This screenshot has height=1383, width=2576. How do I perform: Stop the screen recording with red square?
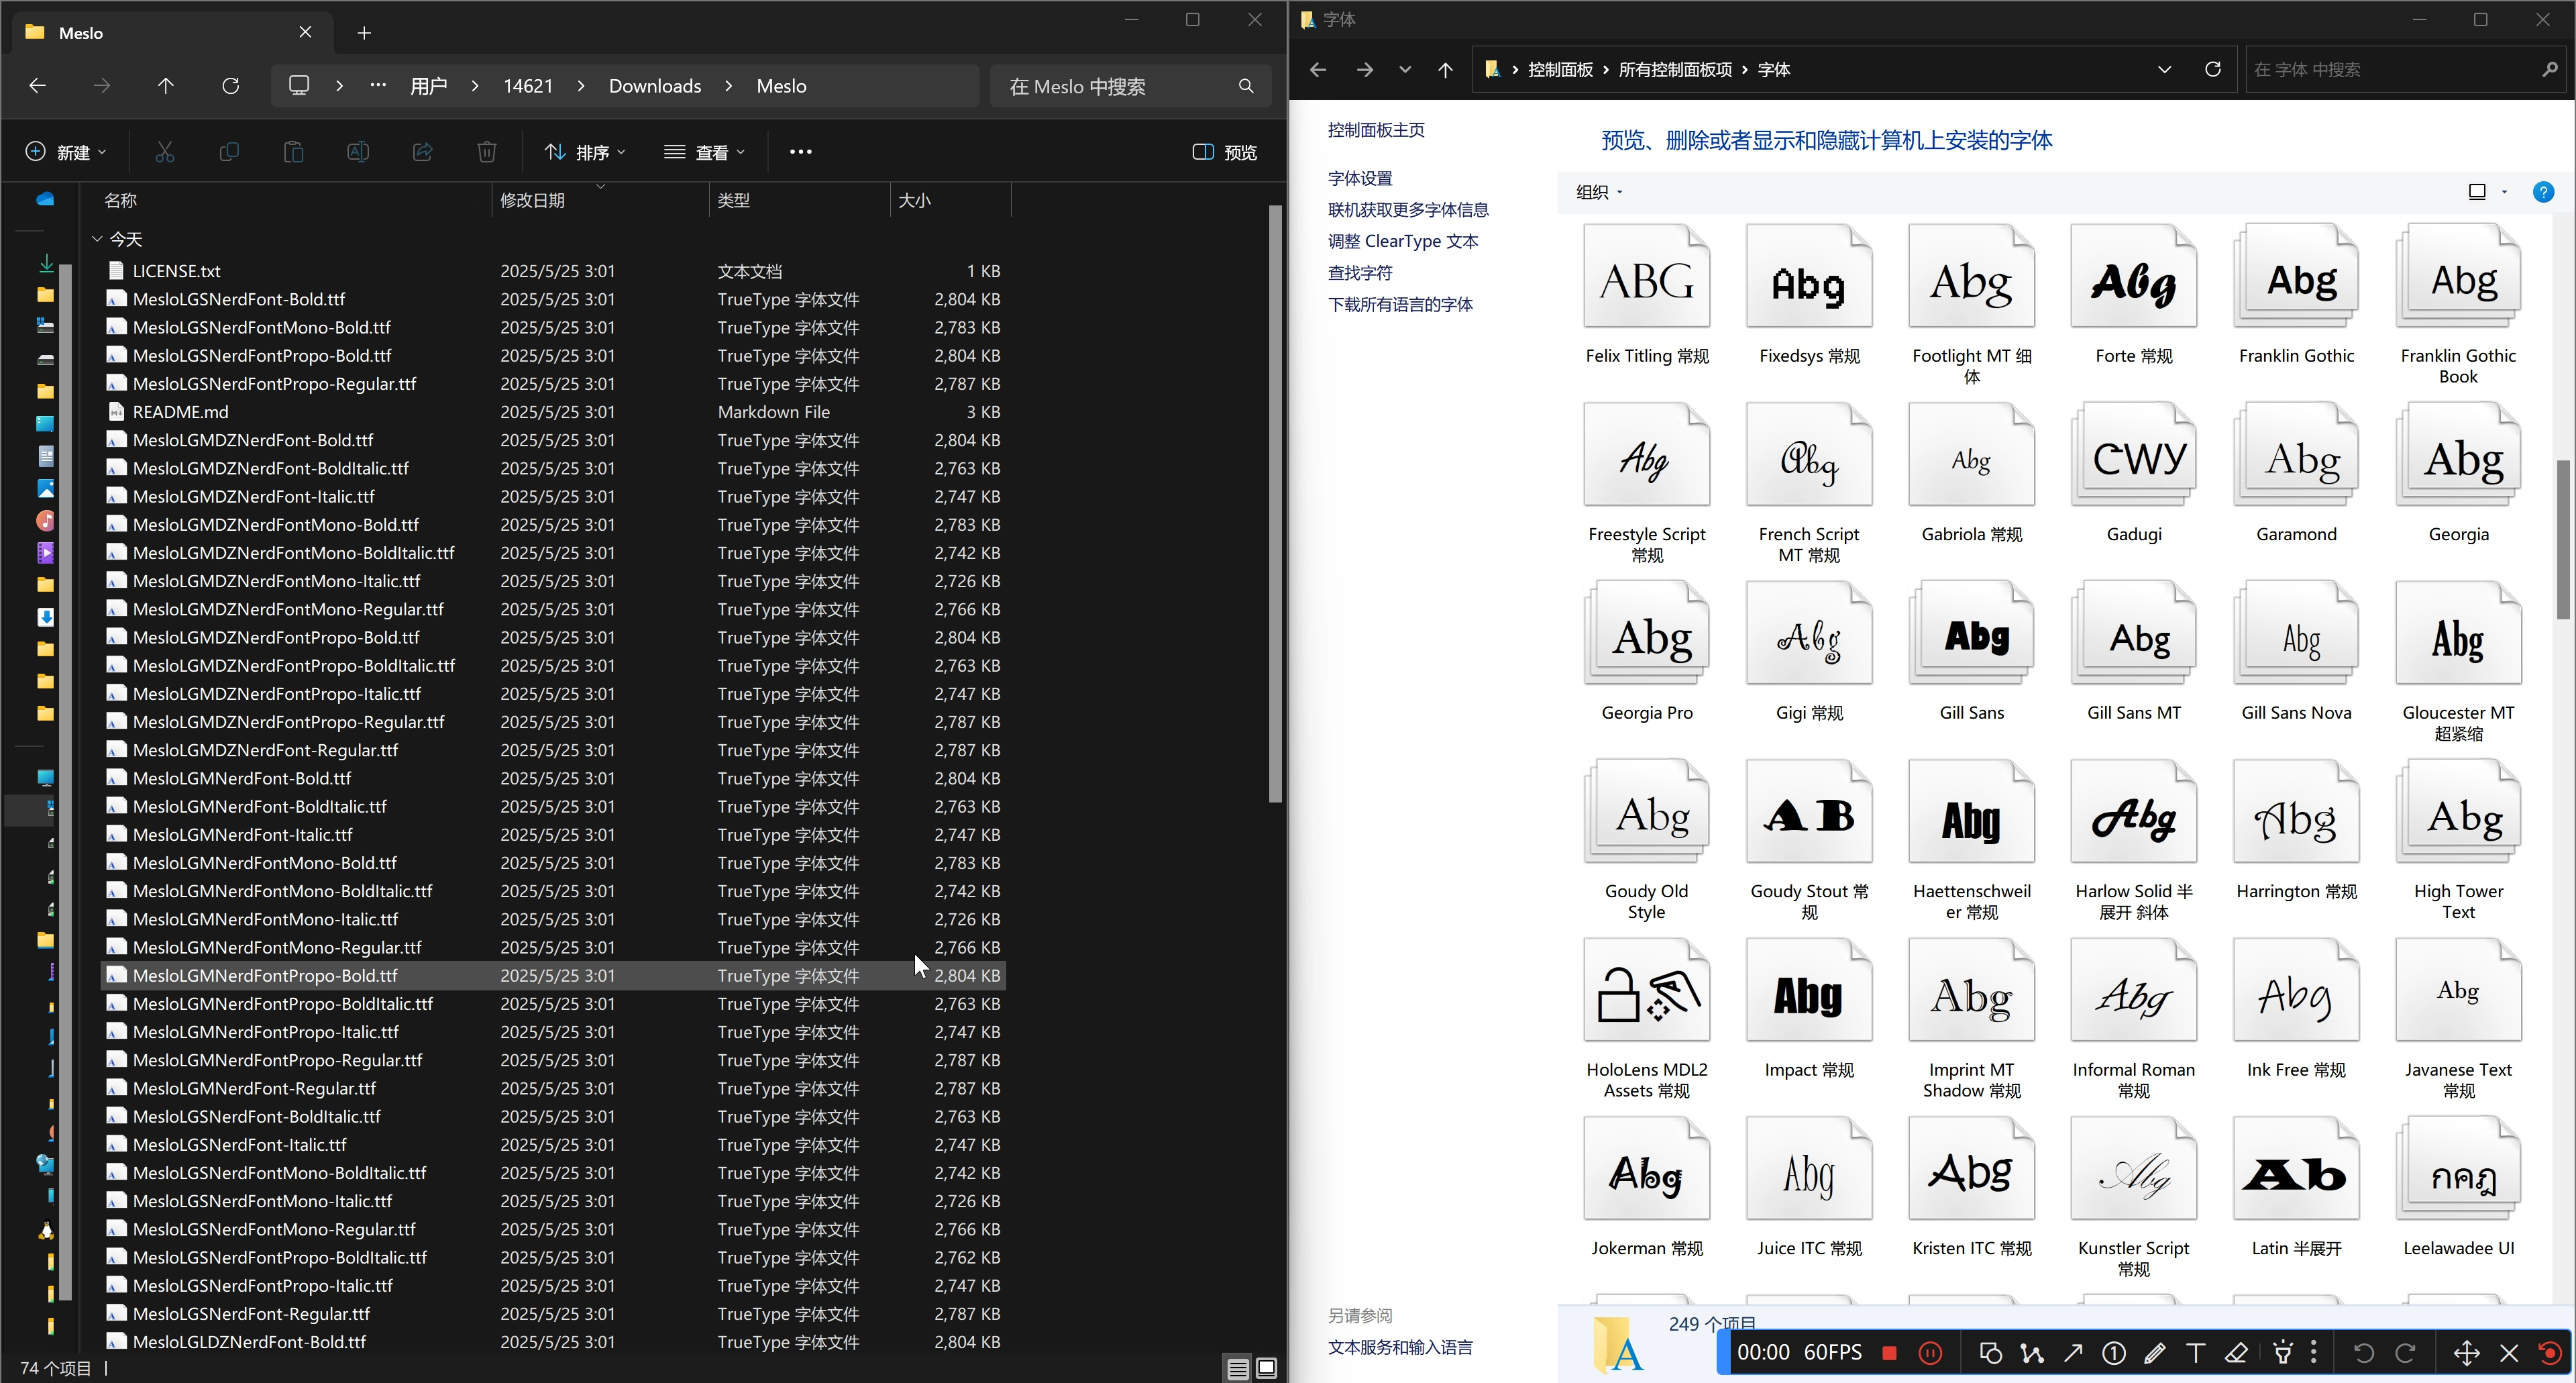tap(1889, 1353)
